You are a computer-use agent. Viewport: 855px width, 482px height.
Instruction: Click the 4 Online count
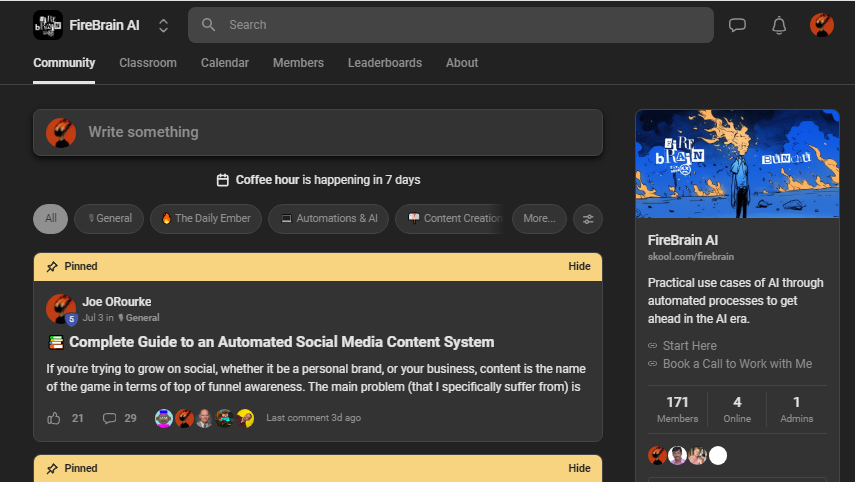coord(737,409)
